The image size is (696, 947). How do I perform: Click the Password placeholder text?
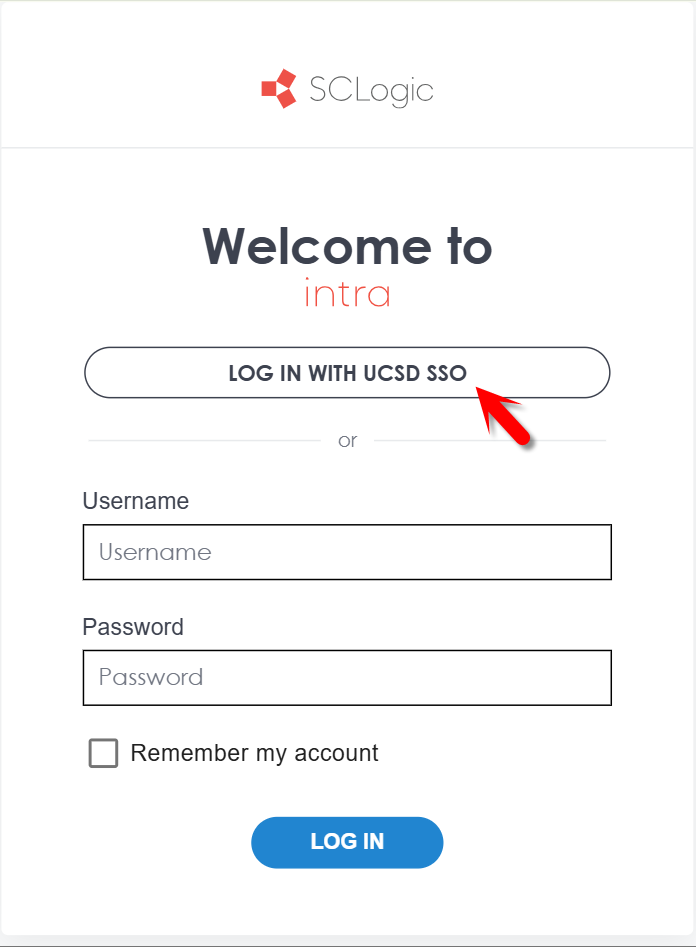click(x=150, y=678)
